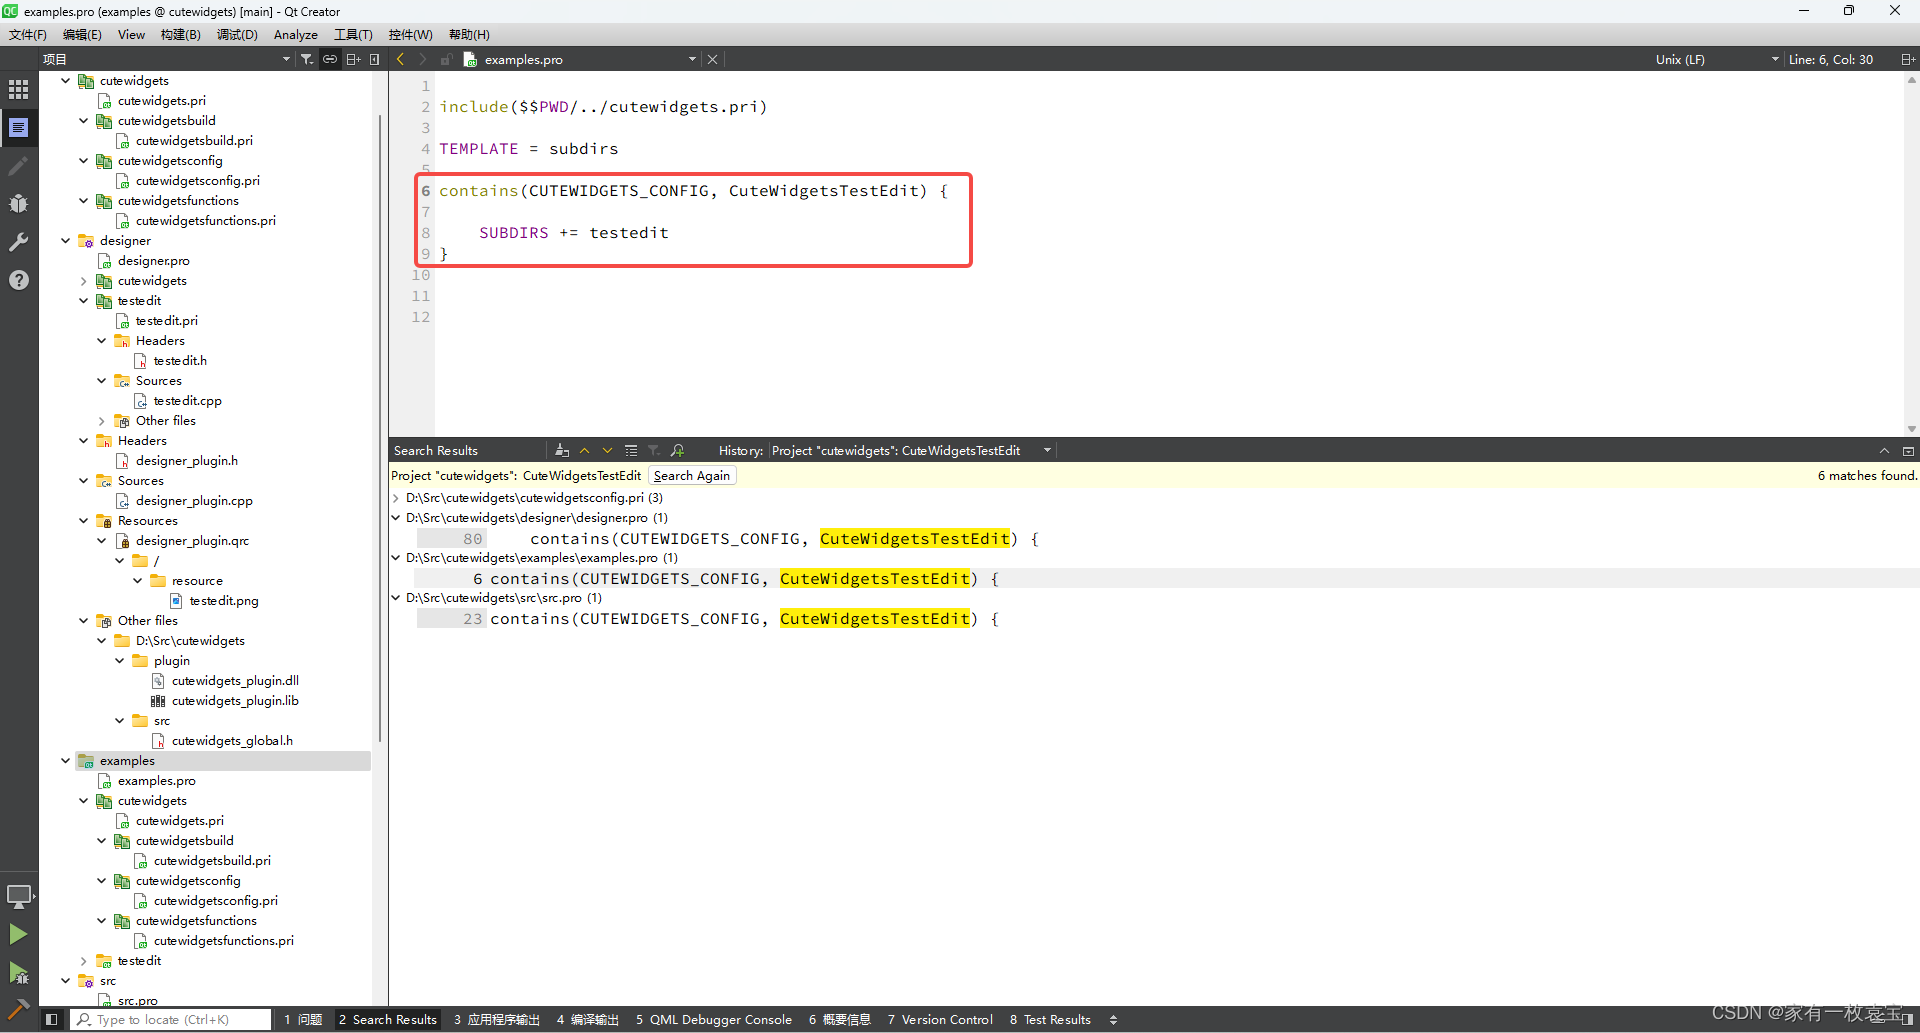Expand all search results
The width and height of the screenshot is (1920, 1033).
click(631, 450)
